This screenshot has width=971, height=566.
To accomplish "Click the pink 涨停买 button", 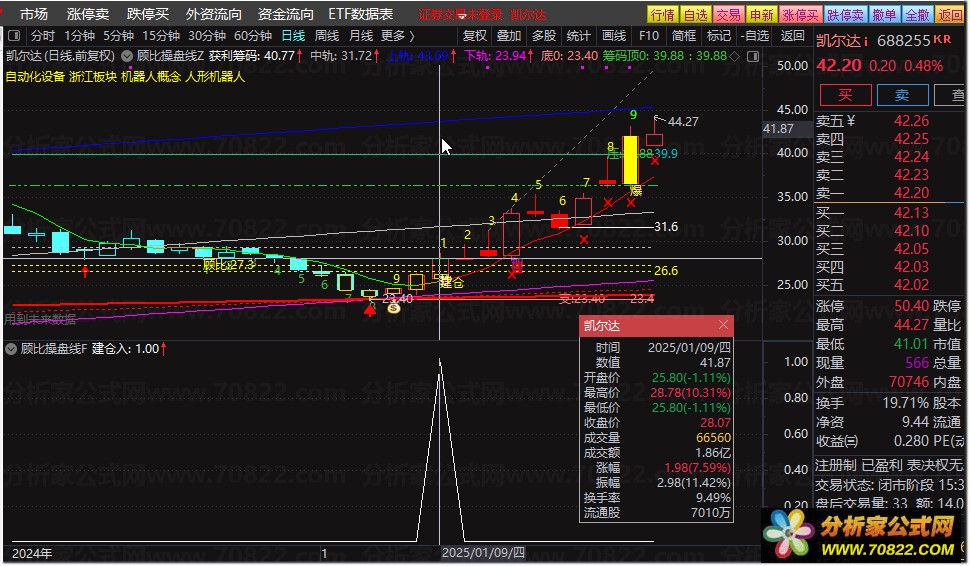I will point(800,14).
